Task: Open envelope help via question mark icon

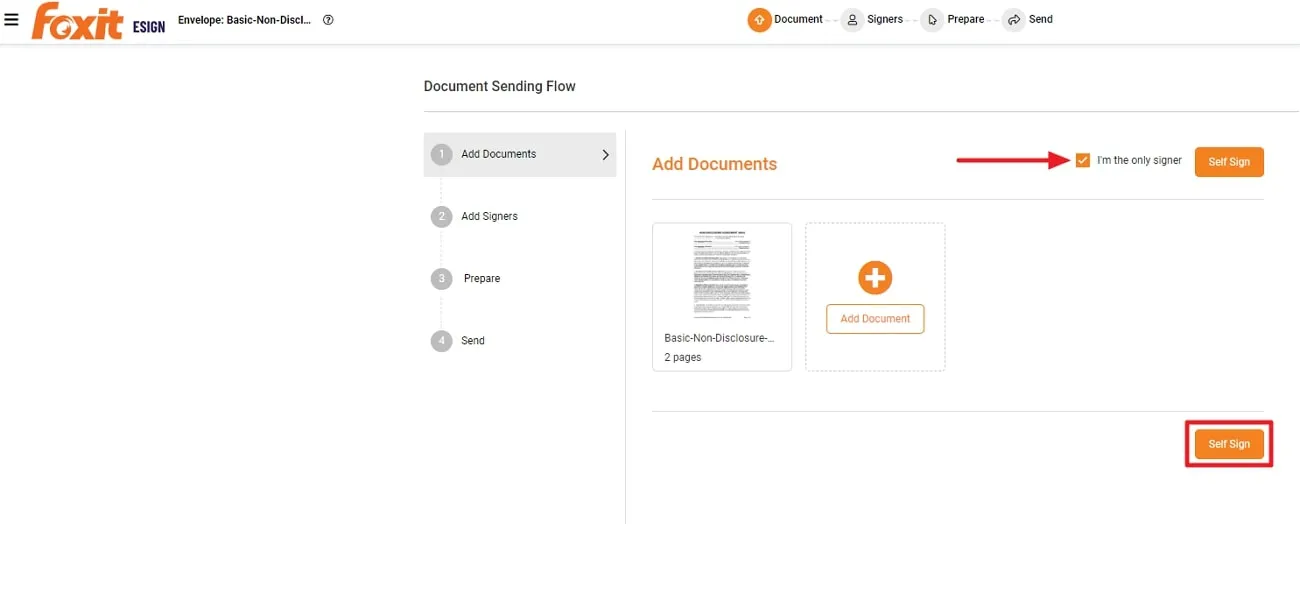Action: click(326, 19)
